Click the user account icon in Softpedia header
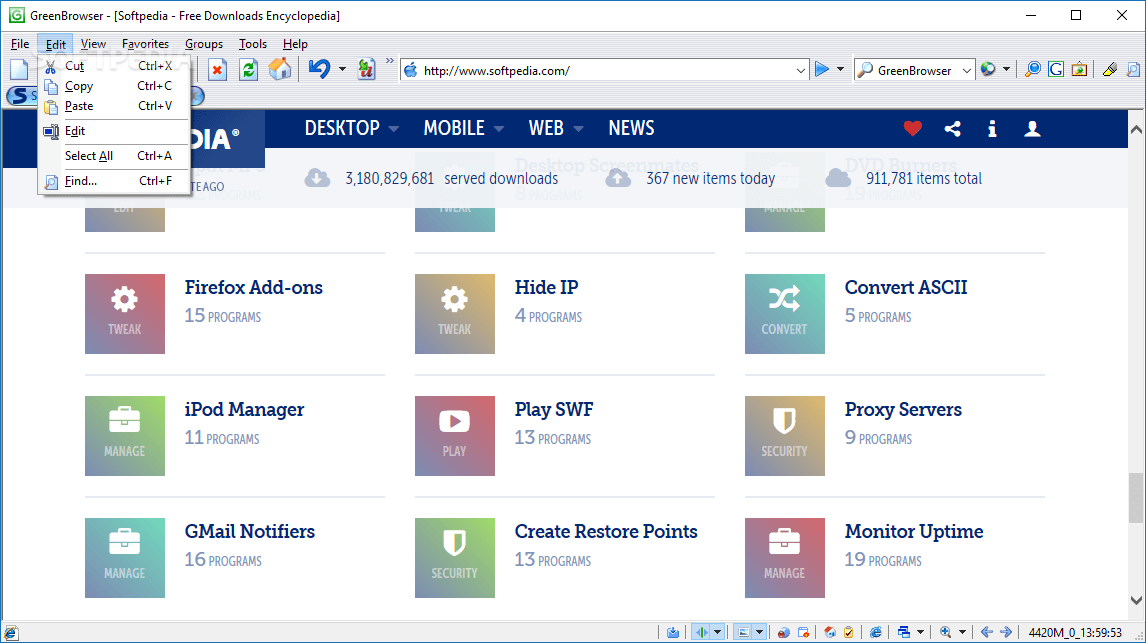This screenshot has width=1146, height=643. point(1032,129)
